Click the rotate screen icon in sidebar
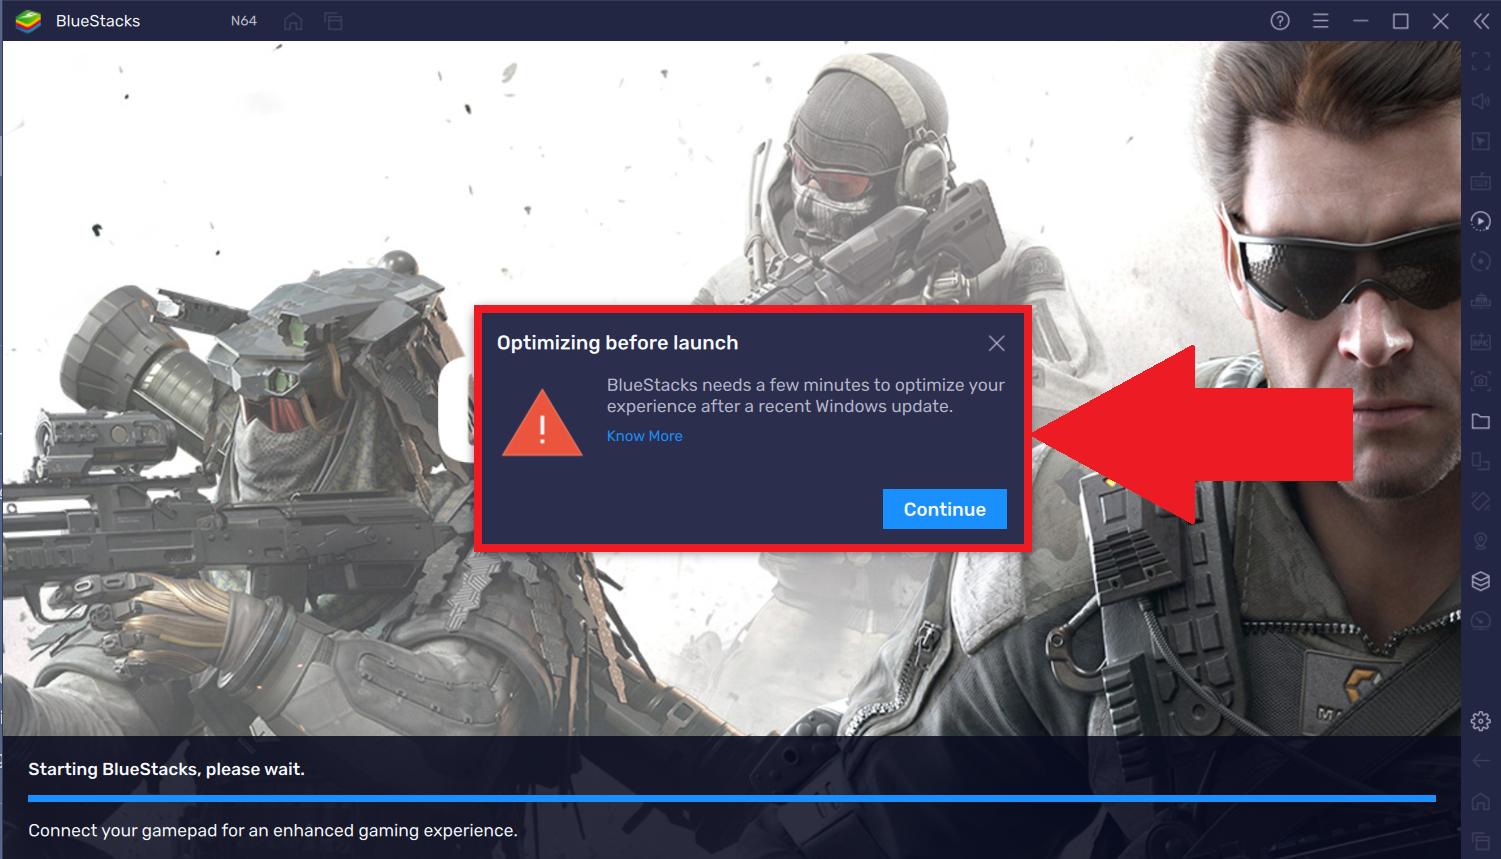The height and width of the screenshot is (859, 1501). pos(1481,461)
